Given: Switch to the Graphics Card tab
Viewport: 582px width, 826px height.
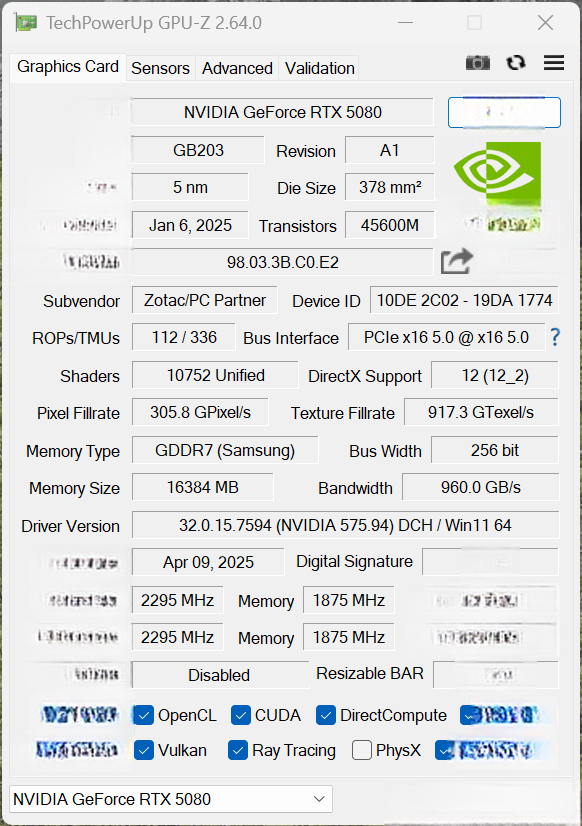Looking at the screenshot, I should coord(68,67).
